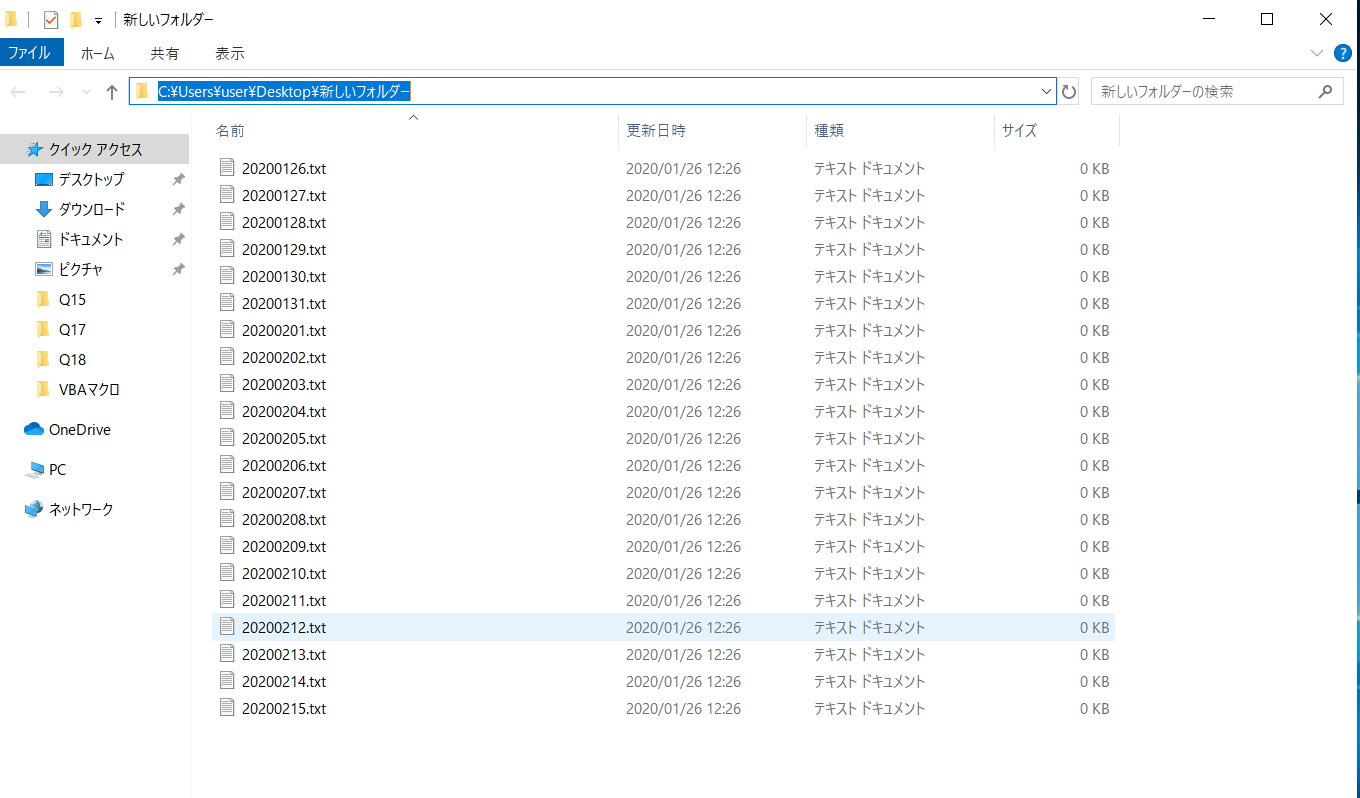The image size is (1360, 798).
Task: Open the recent locations dropdown arrow
Action: (x=85, y=92)
